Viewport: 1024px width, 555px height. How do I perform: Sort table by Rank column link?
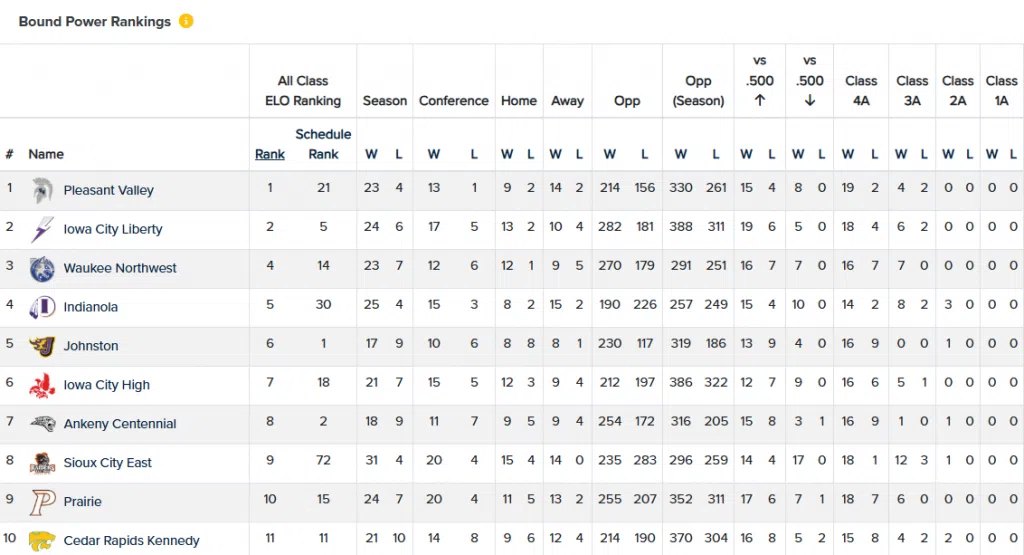[270, 154]
